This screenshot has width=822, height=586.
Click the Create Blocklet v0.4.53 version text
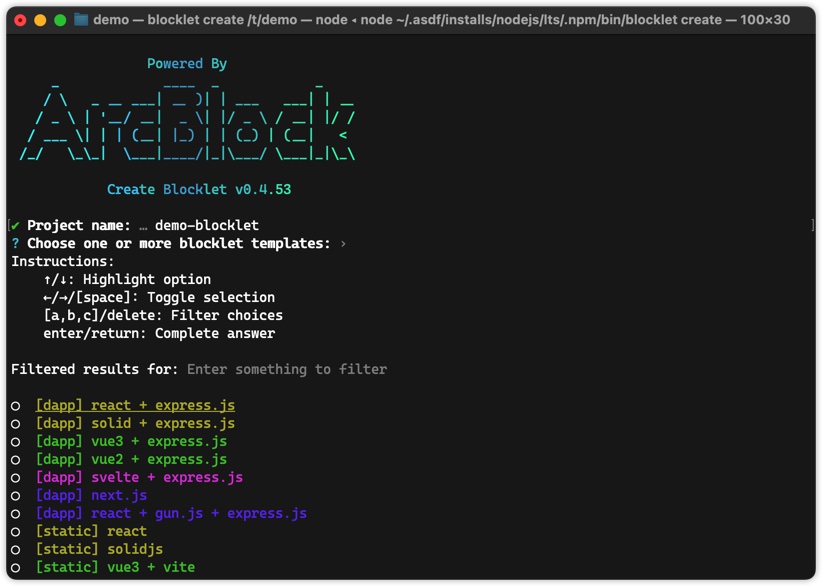point(199,189)
